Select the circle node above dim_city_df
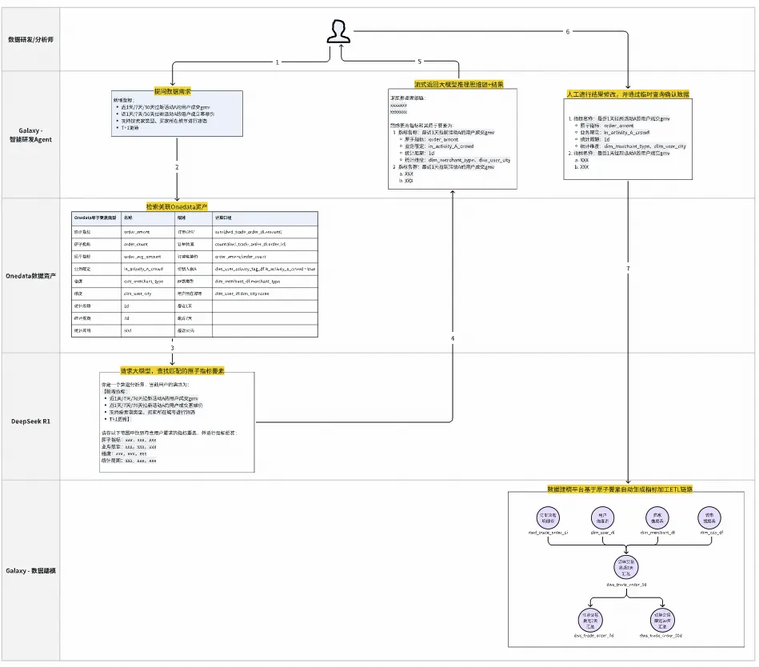 click(709, 518)
